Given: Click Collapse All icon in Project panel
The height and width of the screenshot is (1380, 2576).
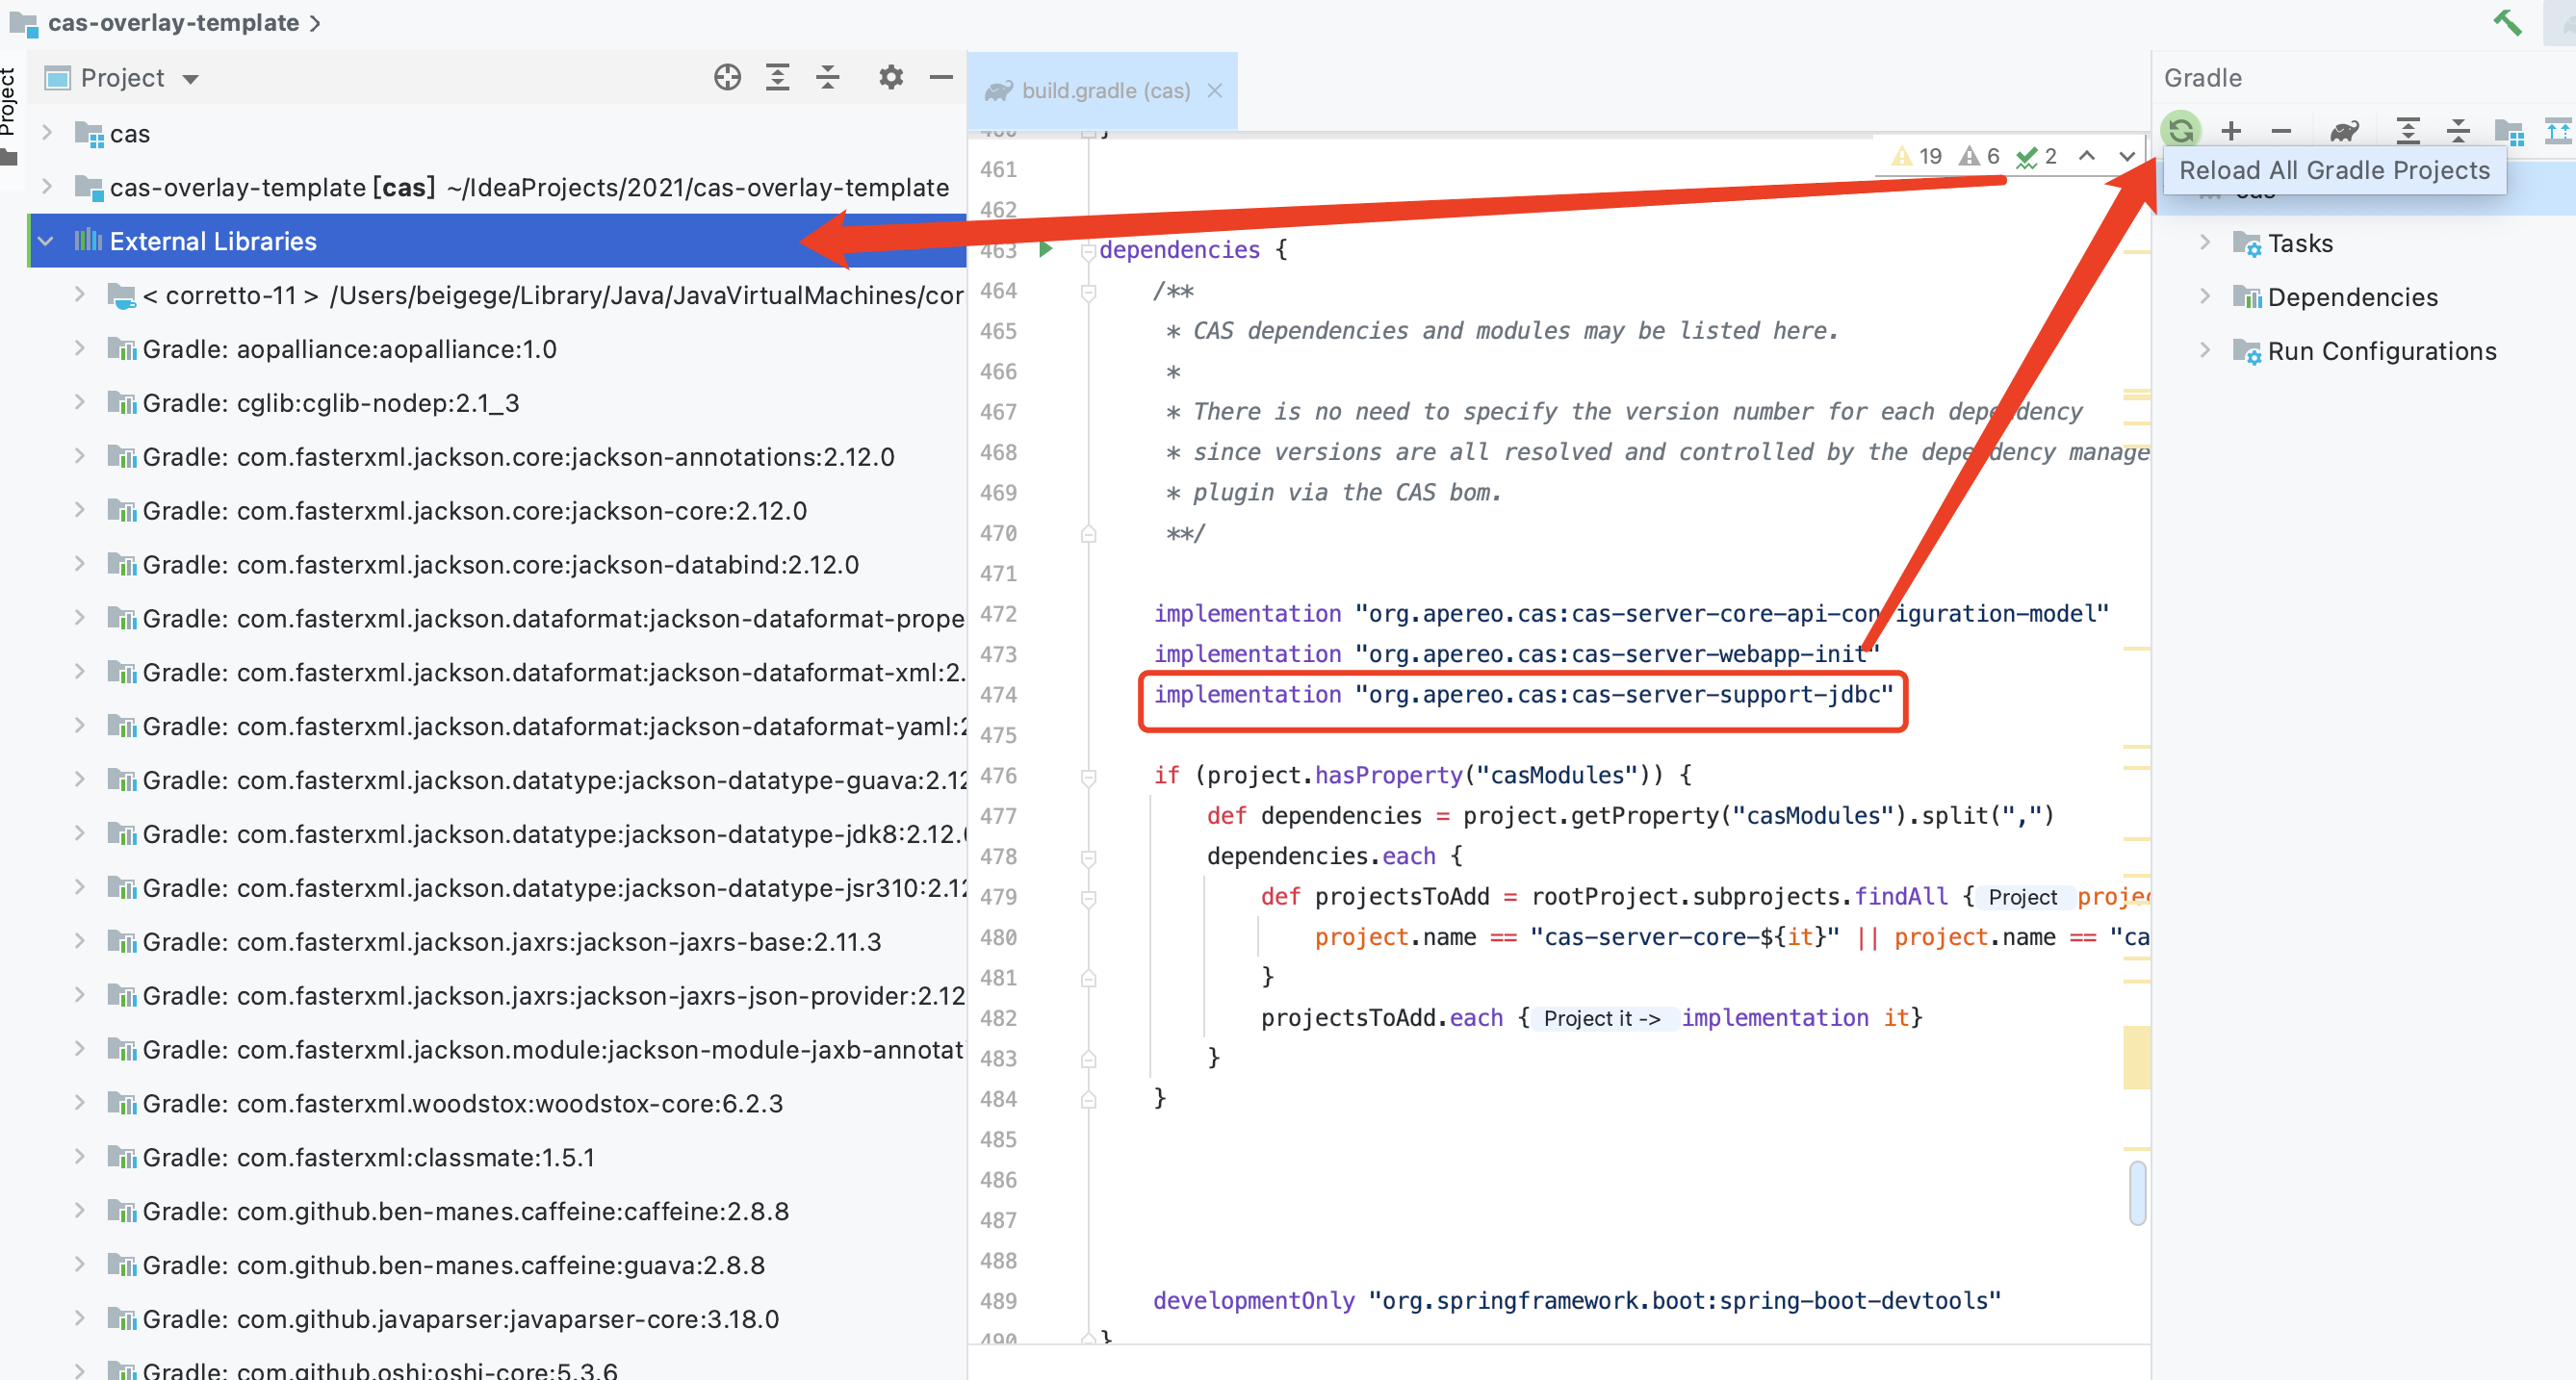Looking at the screenshot, I should tap(827, 77).
